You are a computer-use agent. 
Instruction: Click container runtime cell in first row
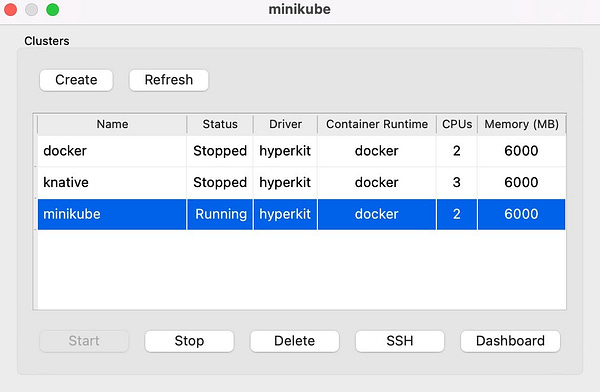pos(377,151)
